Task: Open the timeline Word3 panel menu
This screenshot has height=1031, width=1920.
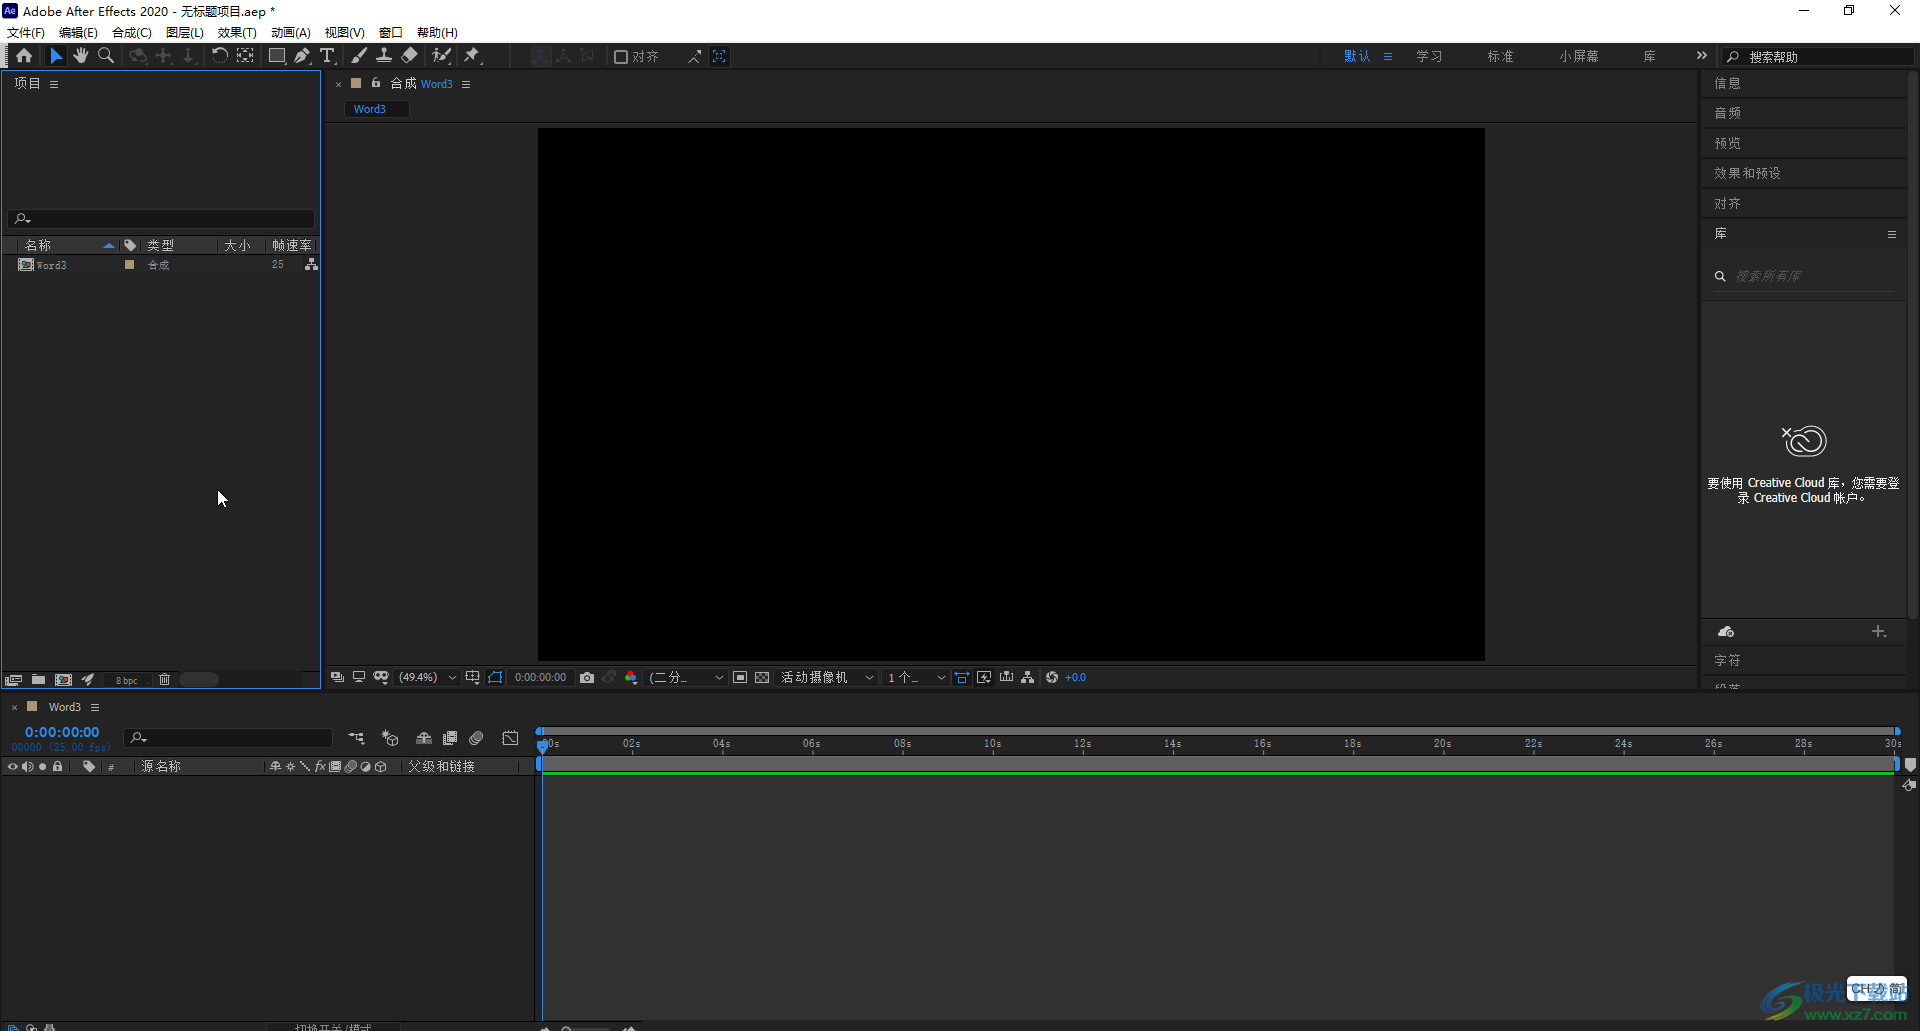Action: [95, 707]
